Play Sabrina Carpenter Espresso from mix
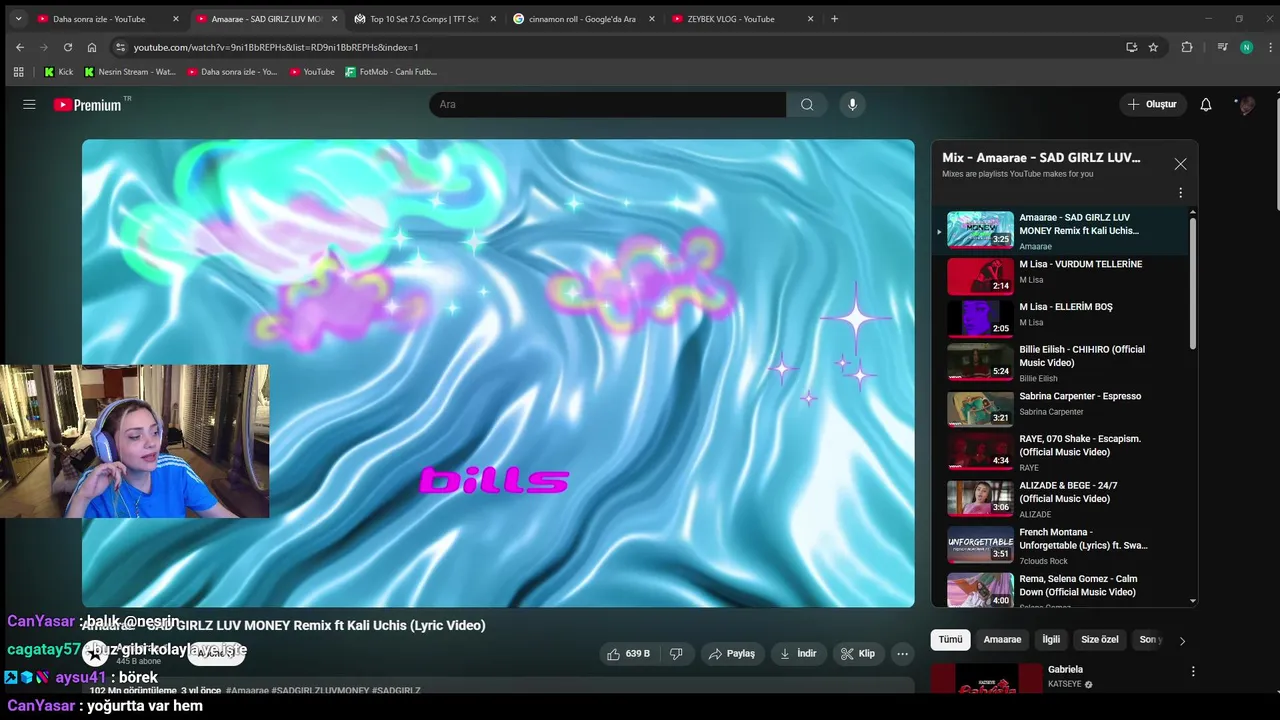 [1060, 408]
